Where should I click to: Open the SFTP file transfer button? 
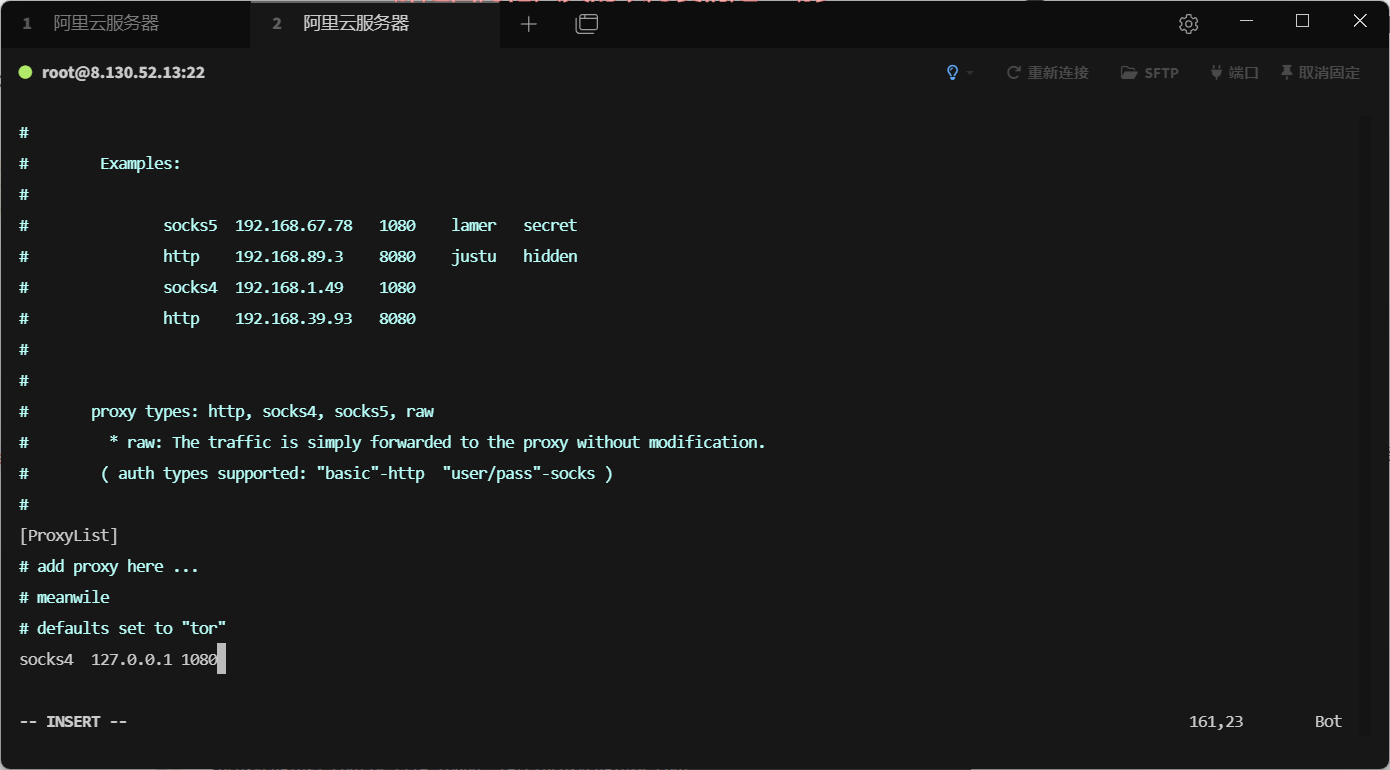(1150, 73)
